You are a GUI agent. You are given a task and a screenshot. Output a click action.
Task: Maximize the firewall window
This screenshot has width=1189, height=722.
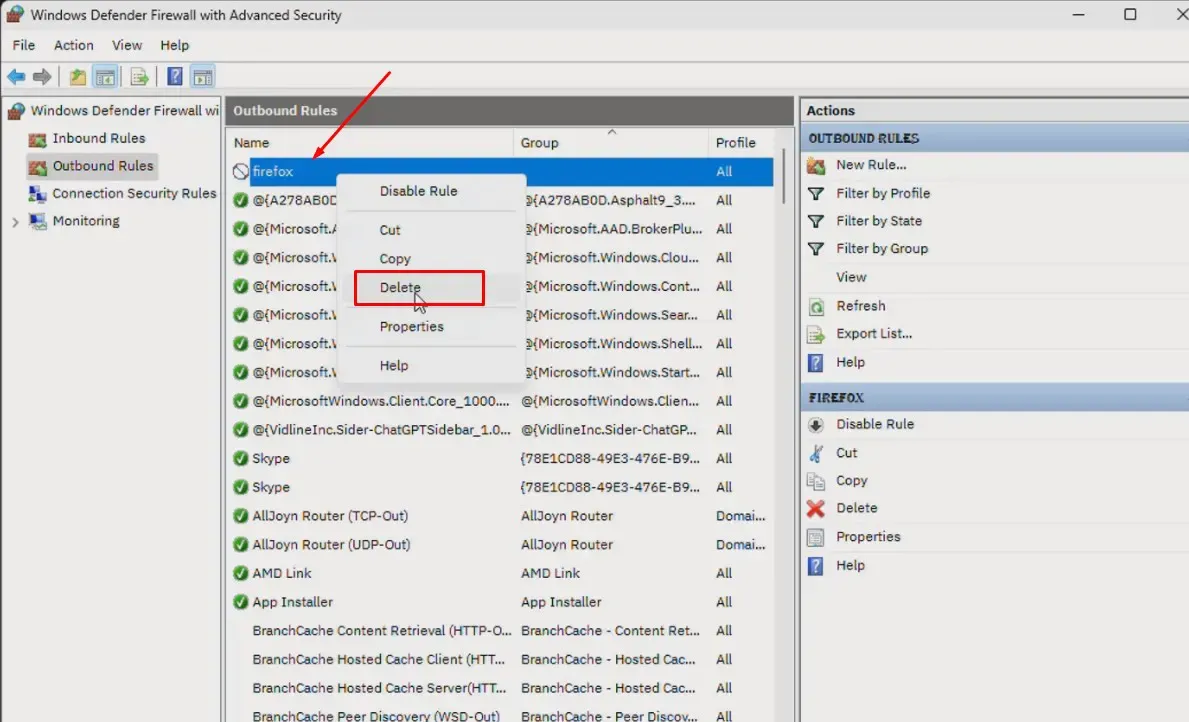pyautogui.click(x=1130, y=14)
